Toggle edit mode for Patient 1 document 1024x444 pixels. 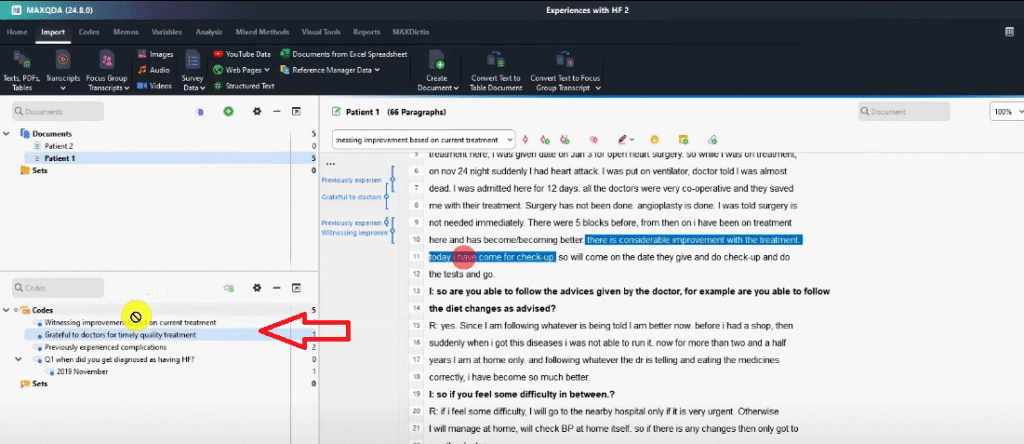point(336,112)
